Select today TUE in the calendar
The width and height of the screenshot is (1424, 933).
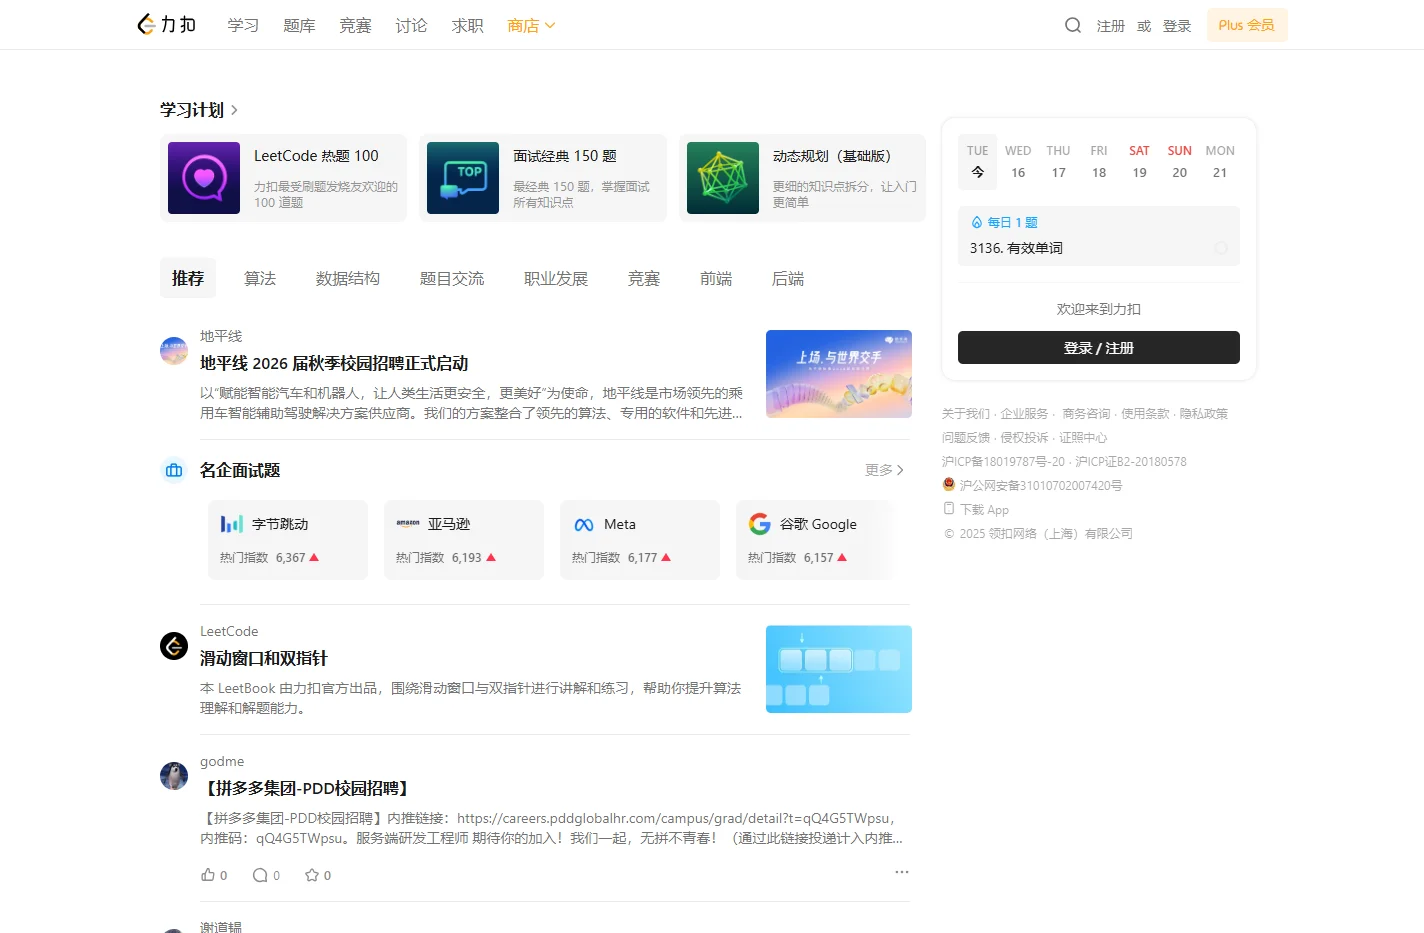tap(978, 162)
